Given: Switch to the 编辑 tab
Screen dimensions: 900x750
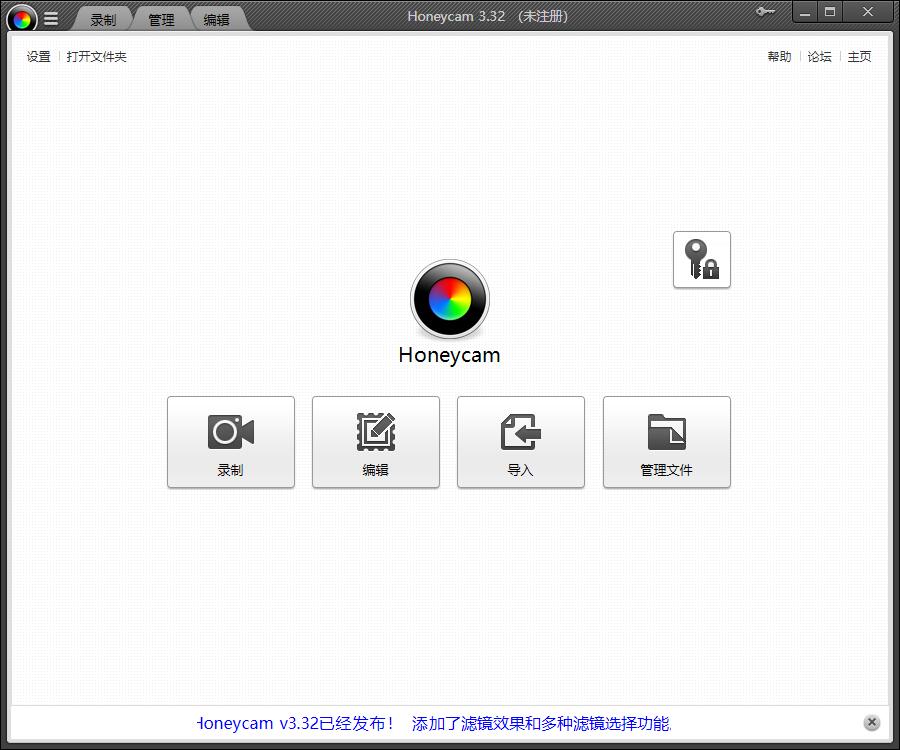Looking at the screenshot, I should click(216, 20).
